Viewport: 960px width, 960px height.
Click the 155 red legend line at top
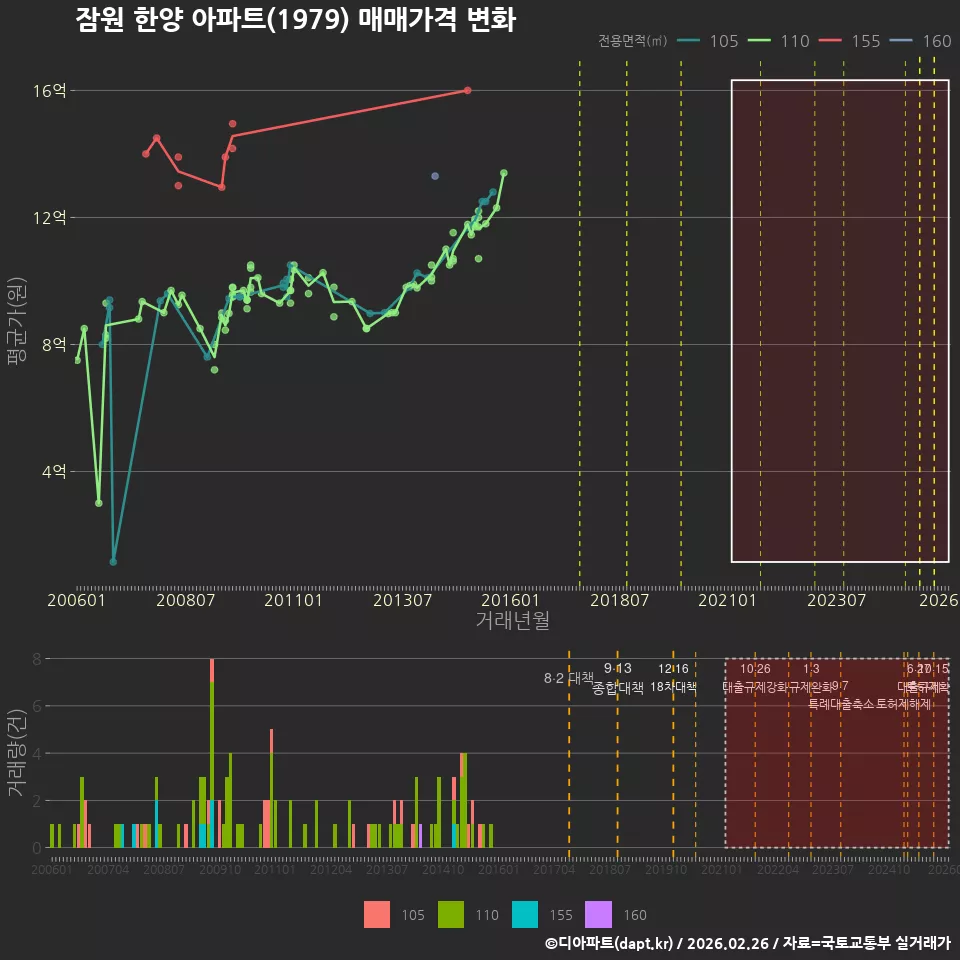point(830,41)
